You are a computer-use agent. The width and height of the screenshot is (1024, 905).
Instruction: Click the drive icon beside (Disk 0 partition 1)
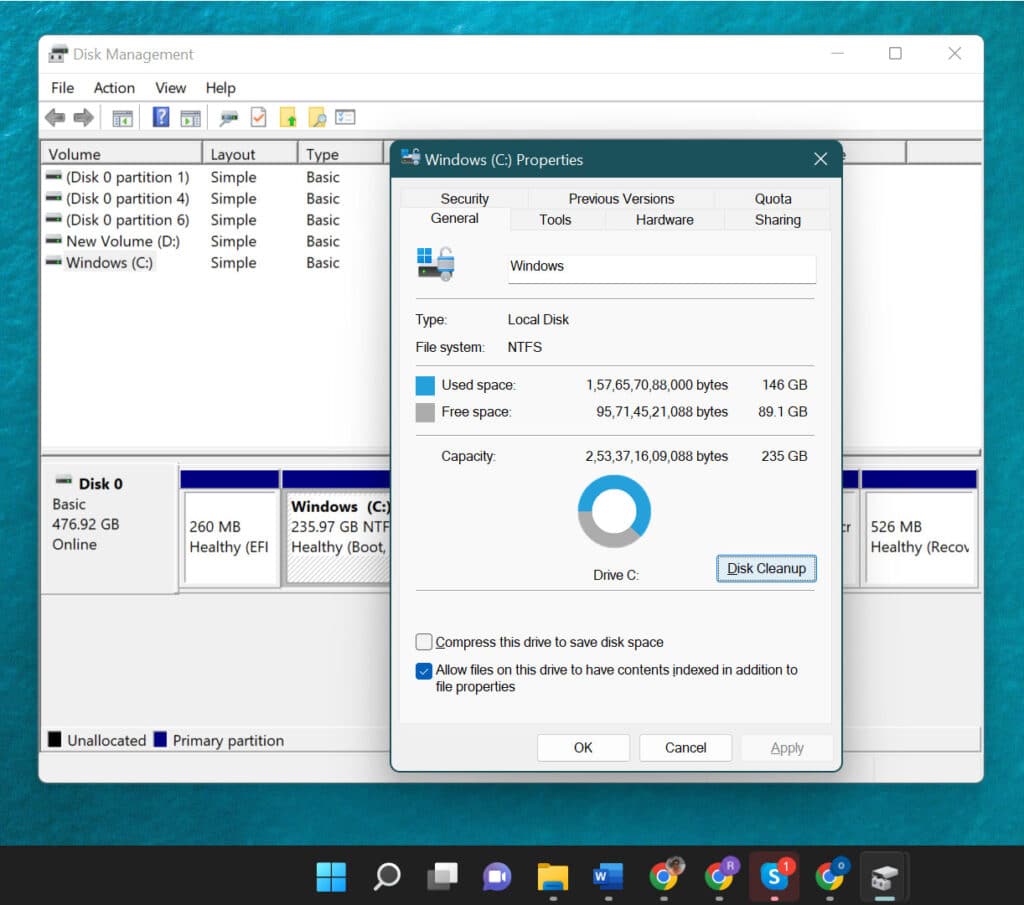(x=54, y=177)
